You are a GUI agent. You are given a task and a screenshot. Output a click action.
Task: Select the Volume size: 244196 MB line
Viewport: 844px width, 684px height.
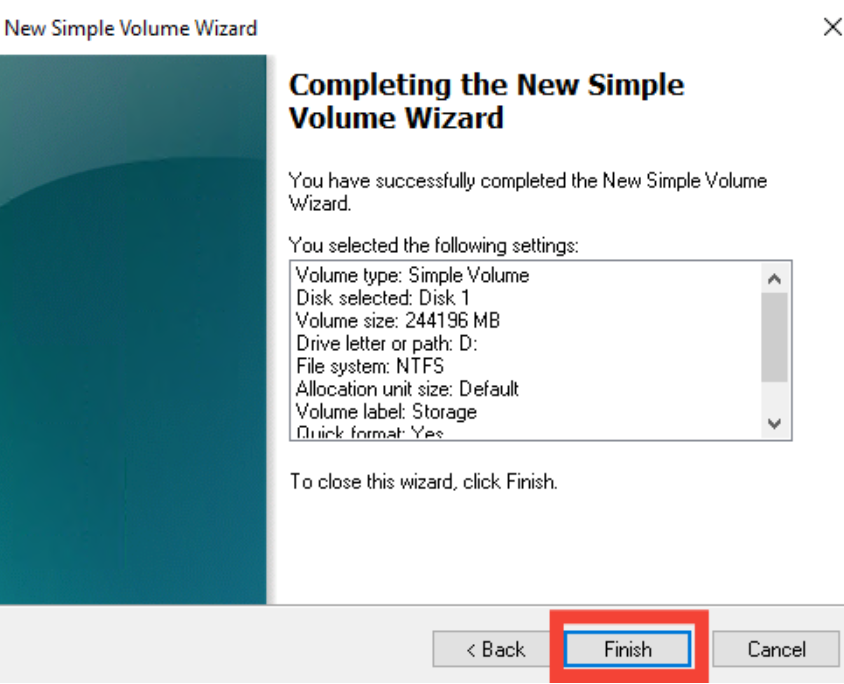(398, 321)
